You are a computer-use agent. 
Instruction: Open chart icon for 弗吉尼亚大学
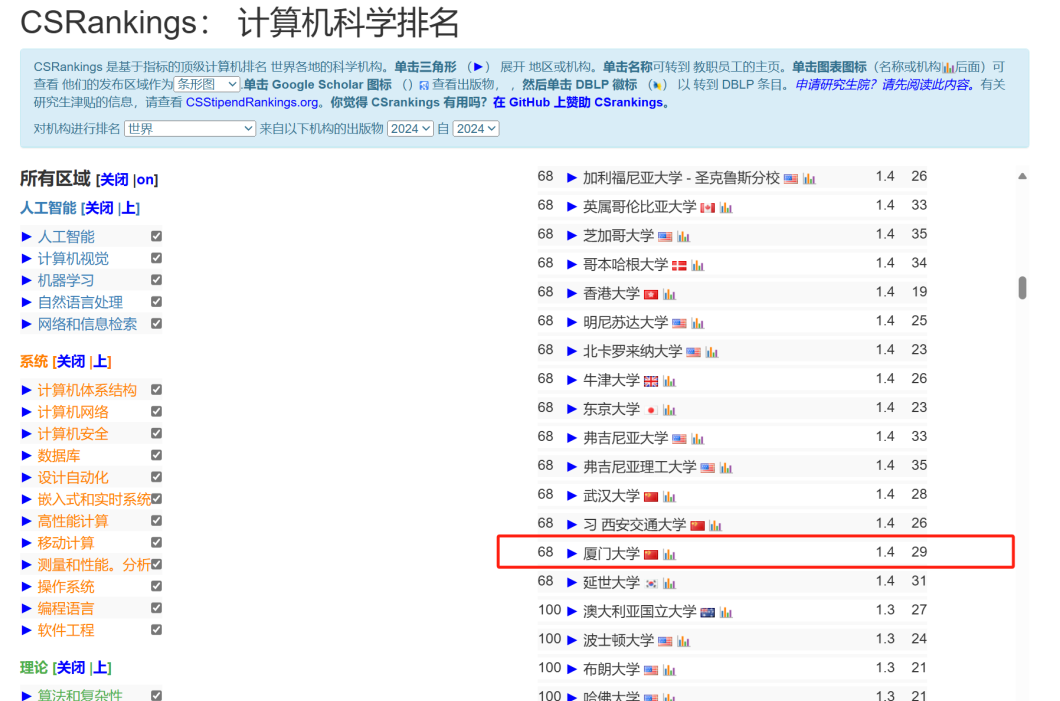tap(698, 439)
